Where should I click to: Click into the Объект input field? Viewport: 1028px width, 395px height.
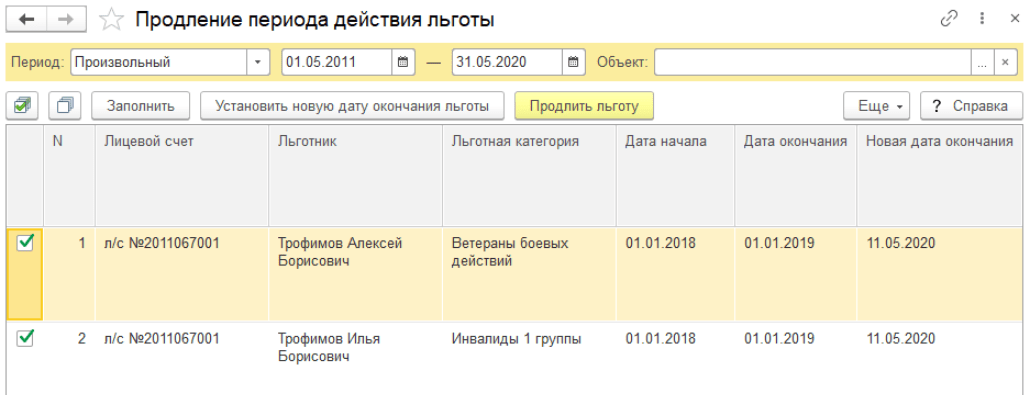(812, 63)
